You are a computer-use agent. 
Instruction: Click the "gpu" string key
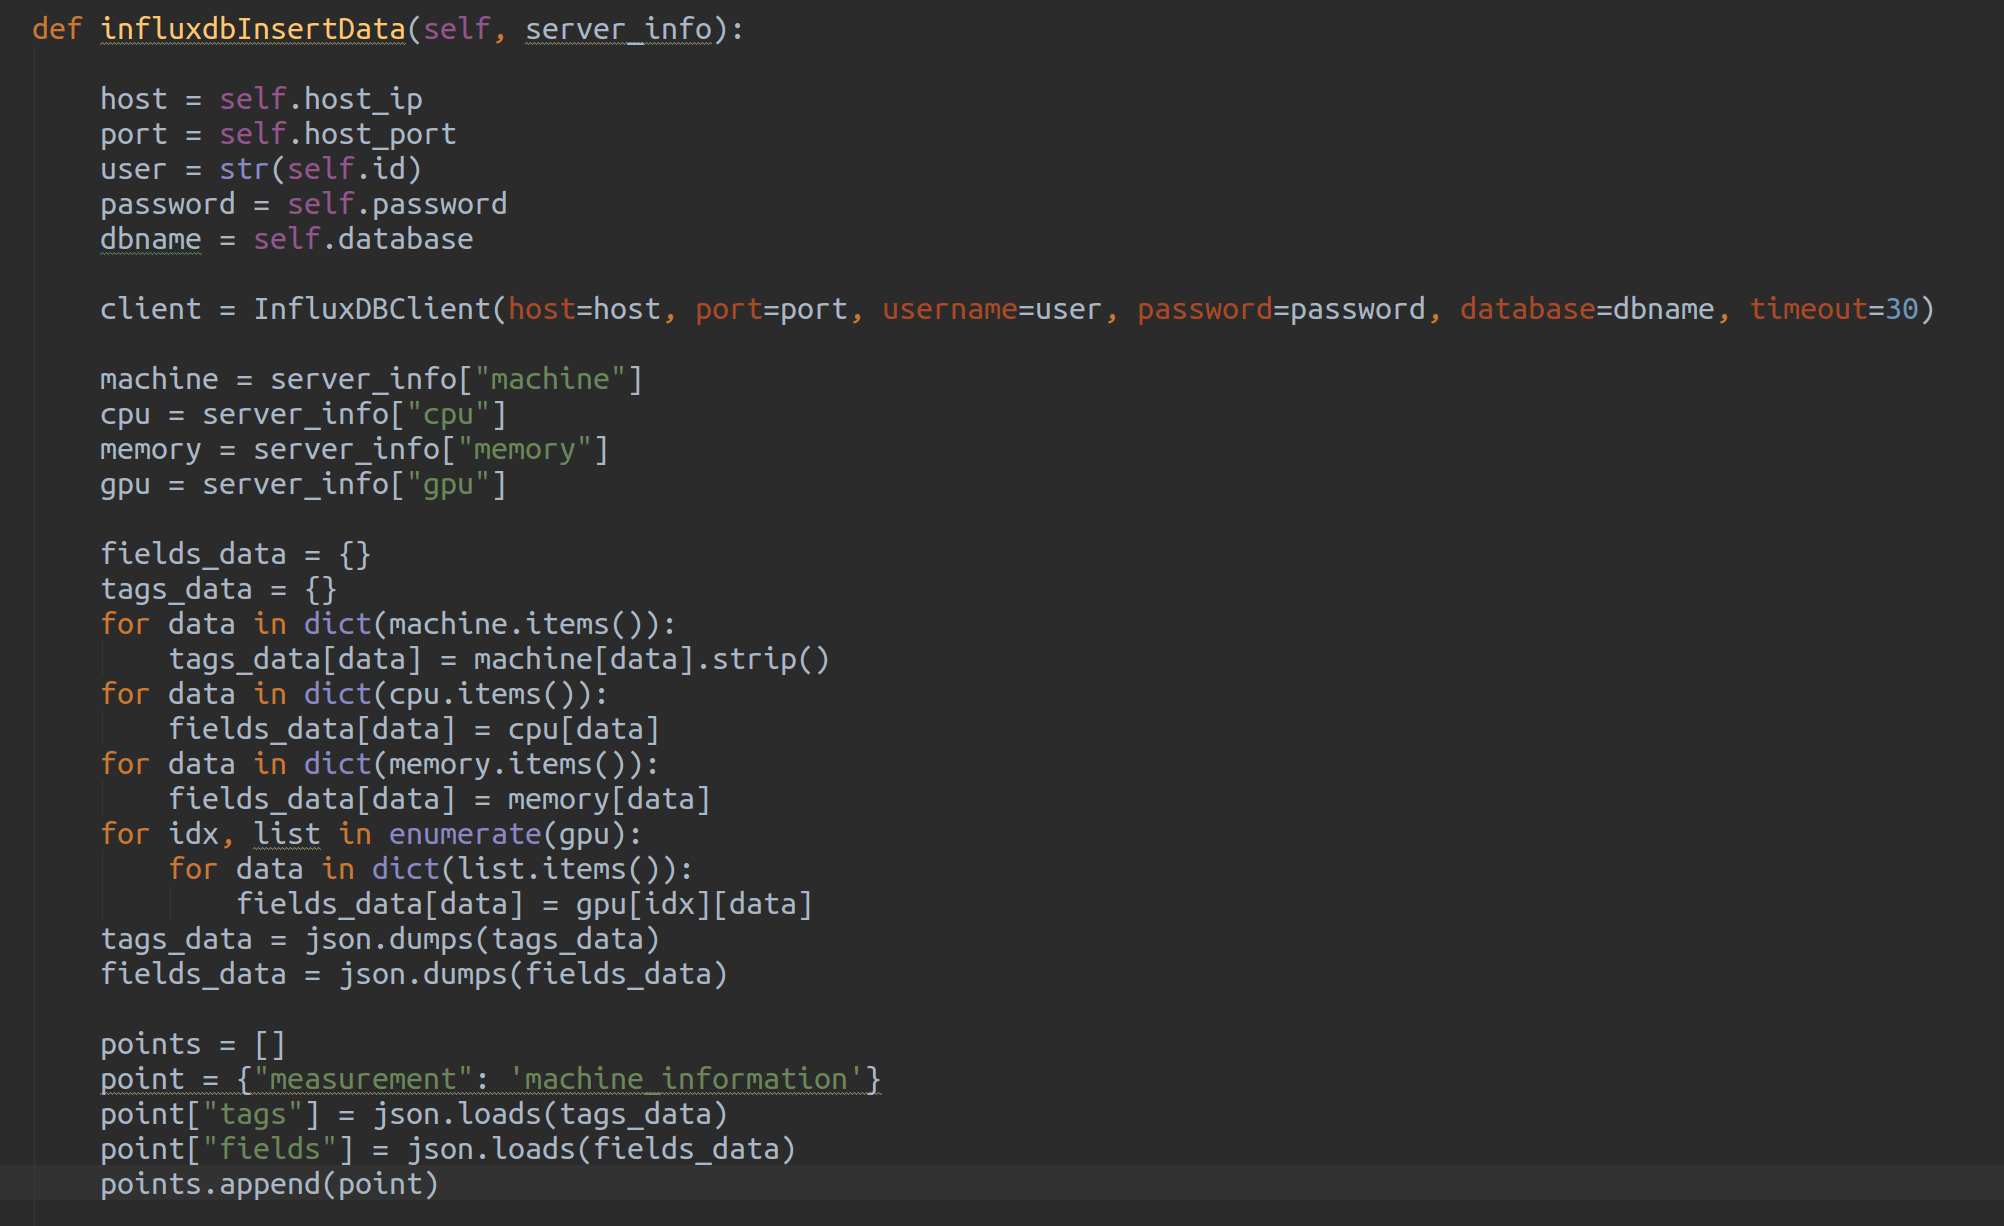click(447, 484)
